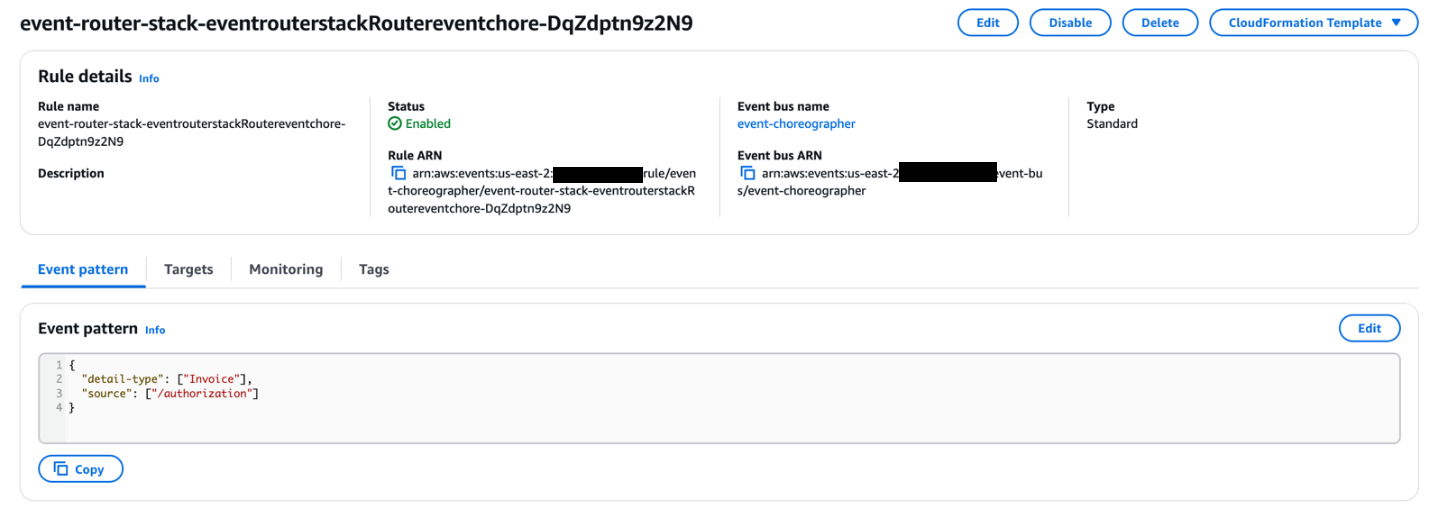
Task: Click the green Enabled status icon
Action: [394, 124]
